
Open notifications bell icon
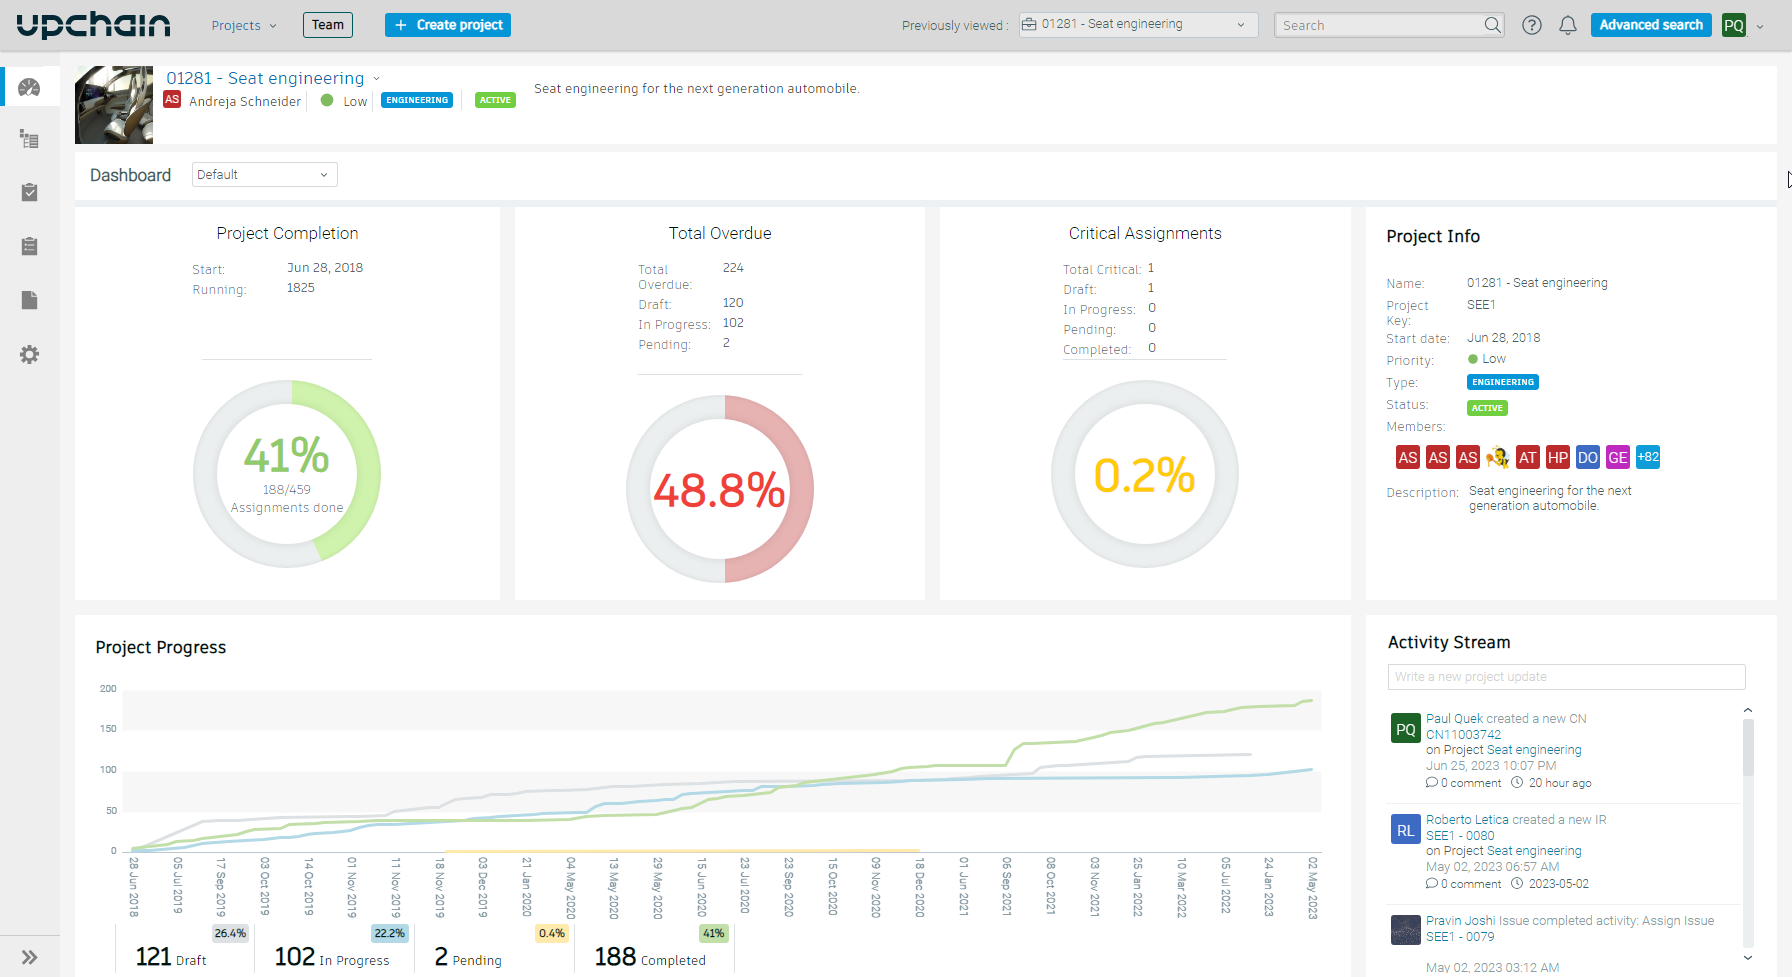click(1567, 25)
